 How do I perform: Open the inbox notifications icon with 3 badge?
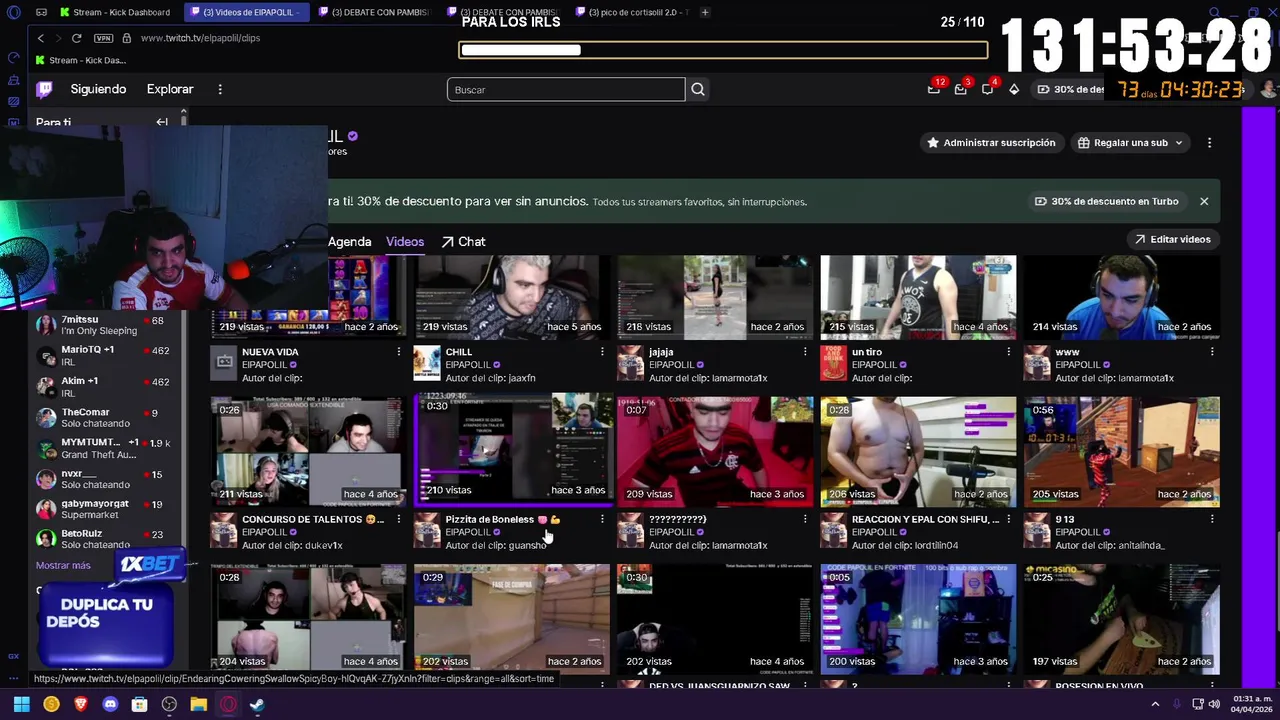(x=961, y=89)
